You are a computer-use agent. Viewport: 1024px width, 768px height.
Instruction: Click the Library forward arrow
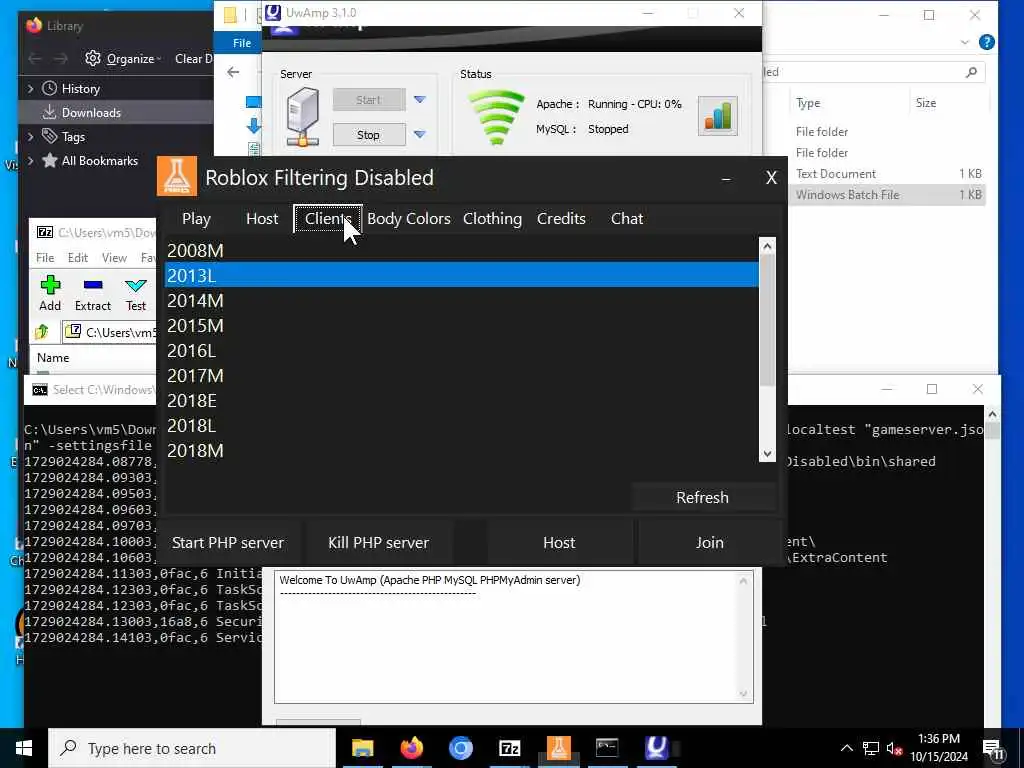(x=61, y=59)
